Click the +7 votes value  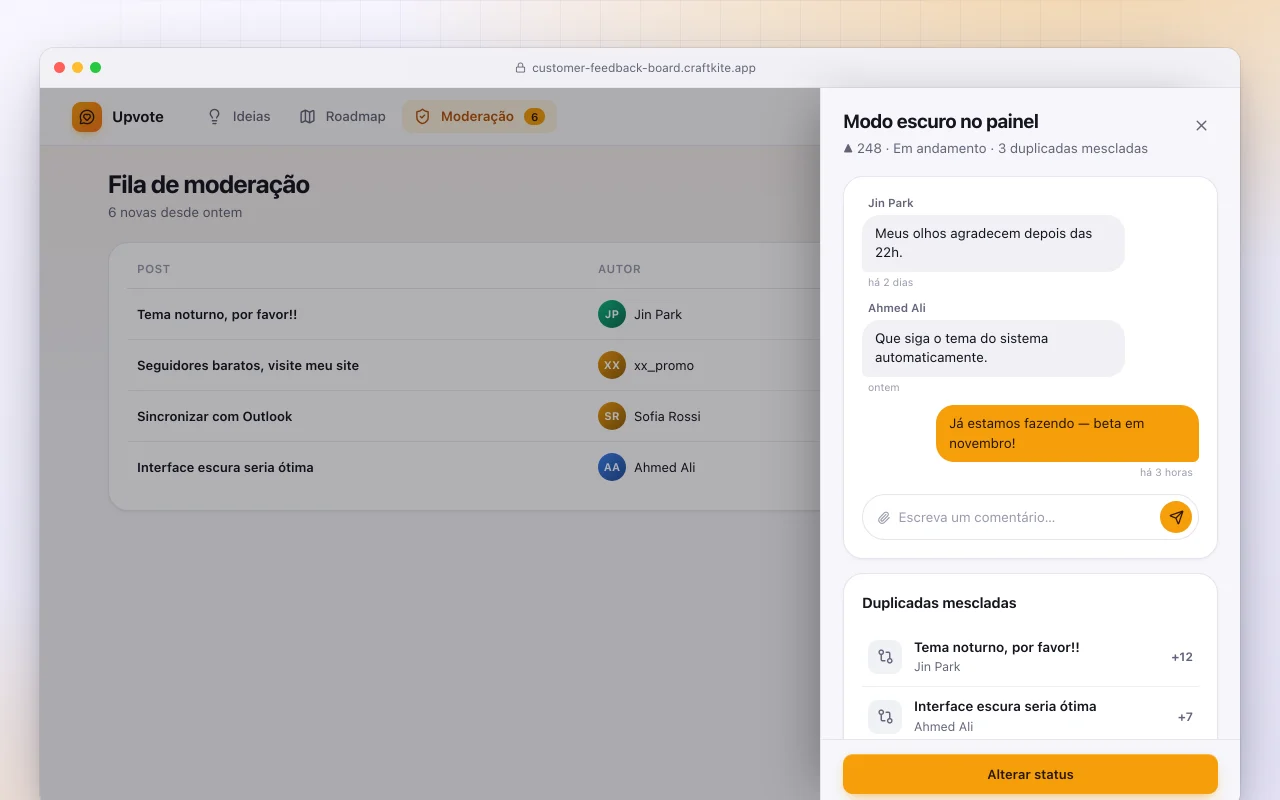coord(1185,717)
